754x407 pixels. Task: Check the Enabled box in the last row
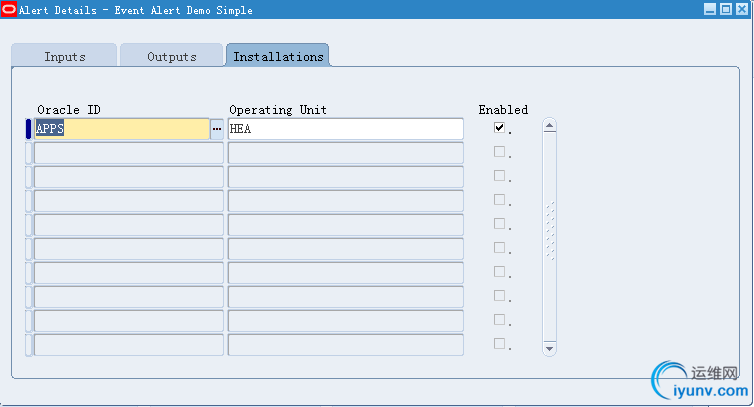pyautogui.click(x=499, y=344)
